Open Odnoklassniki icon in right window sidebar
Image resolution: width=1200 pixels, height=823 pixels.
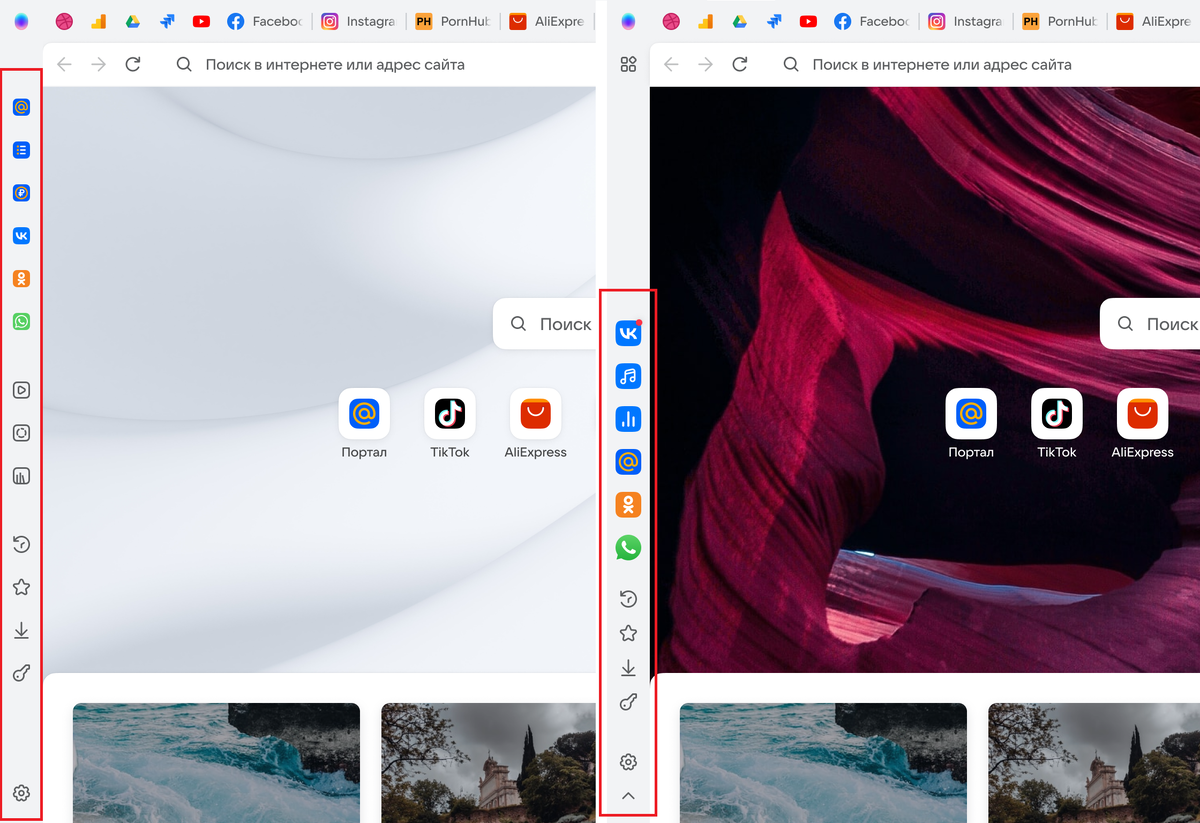tap(628, 505)
